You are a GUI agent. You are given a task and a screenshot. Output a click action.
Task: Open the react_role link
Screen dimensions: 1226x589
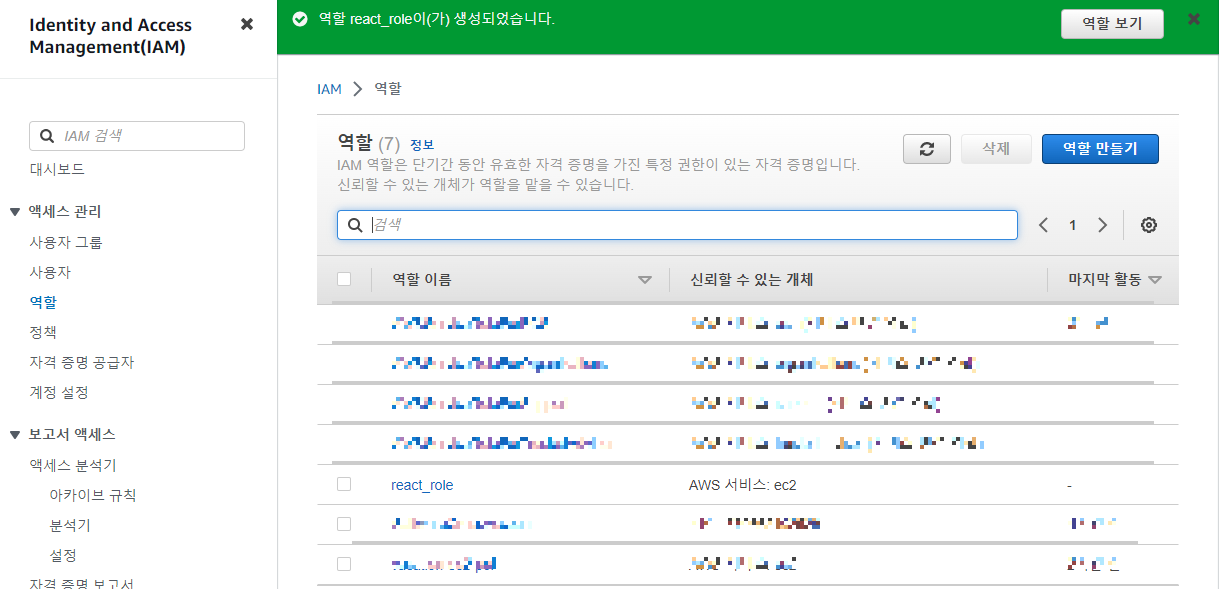pos(422,485)
